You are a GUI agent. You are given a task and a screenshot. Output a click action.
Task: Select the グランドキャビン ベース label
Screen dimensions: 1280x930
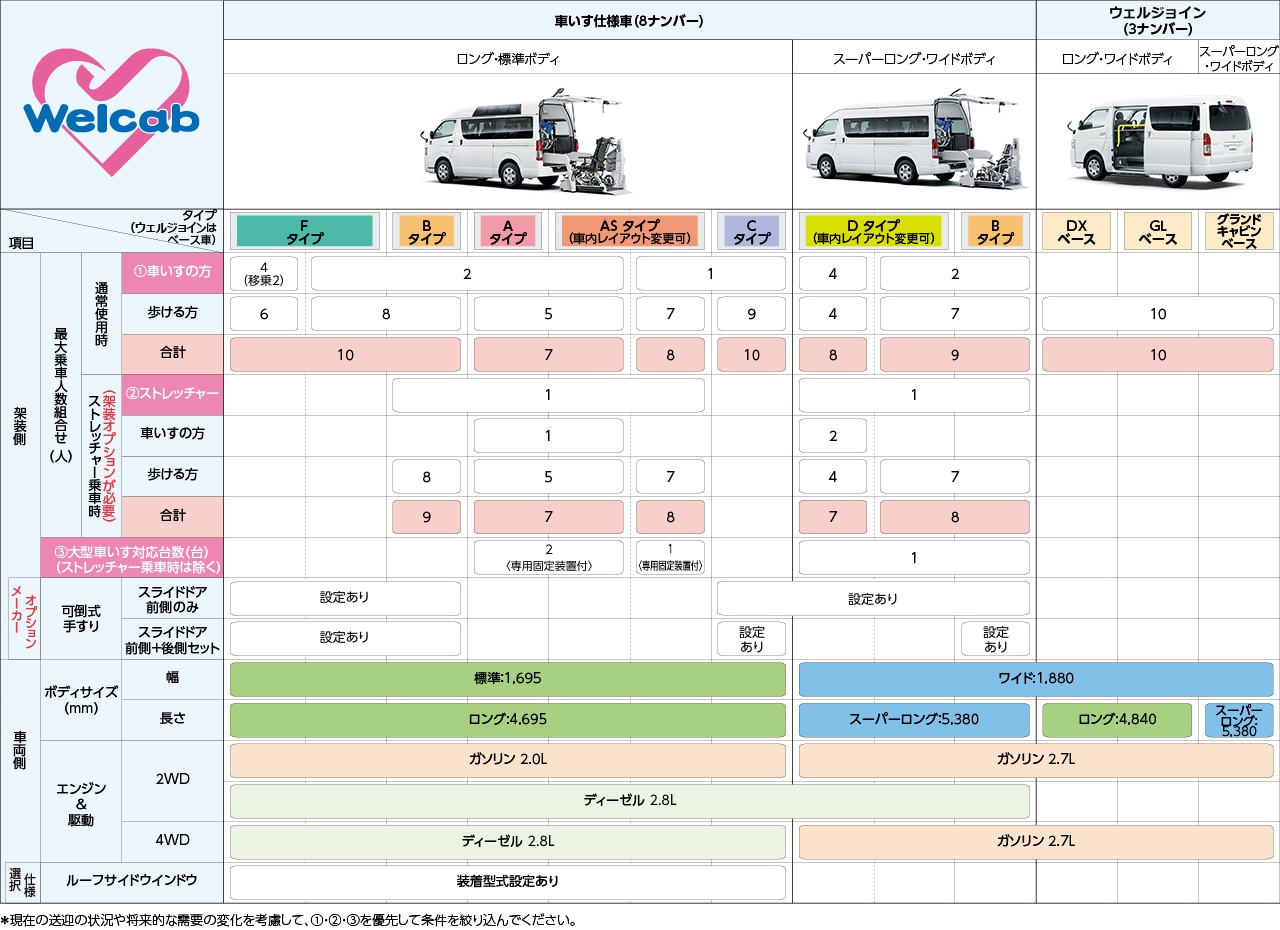pos(1239,231)
